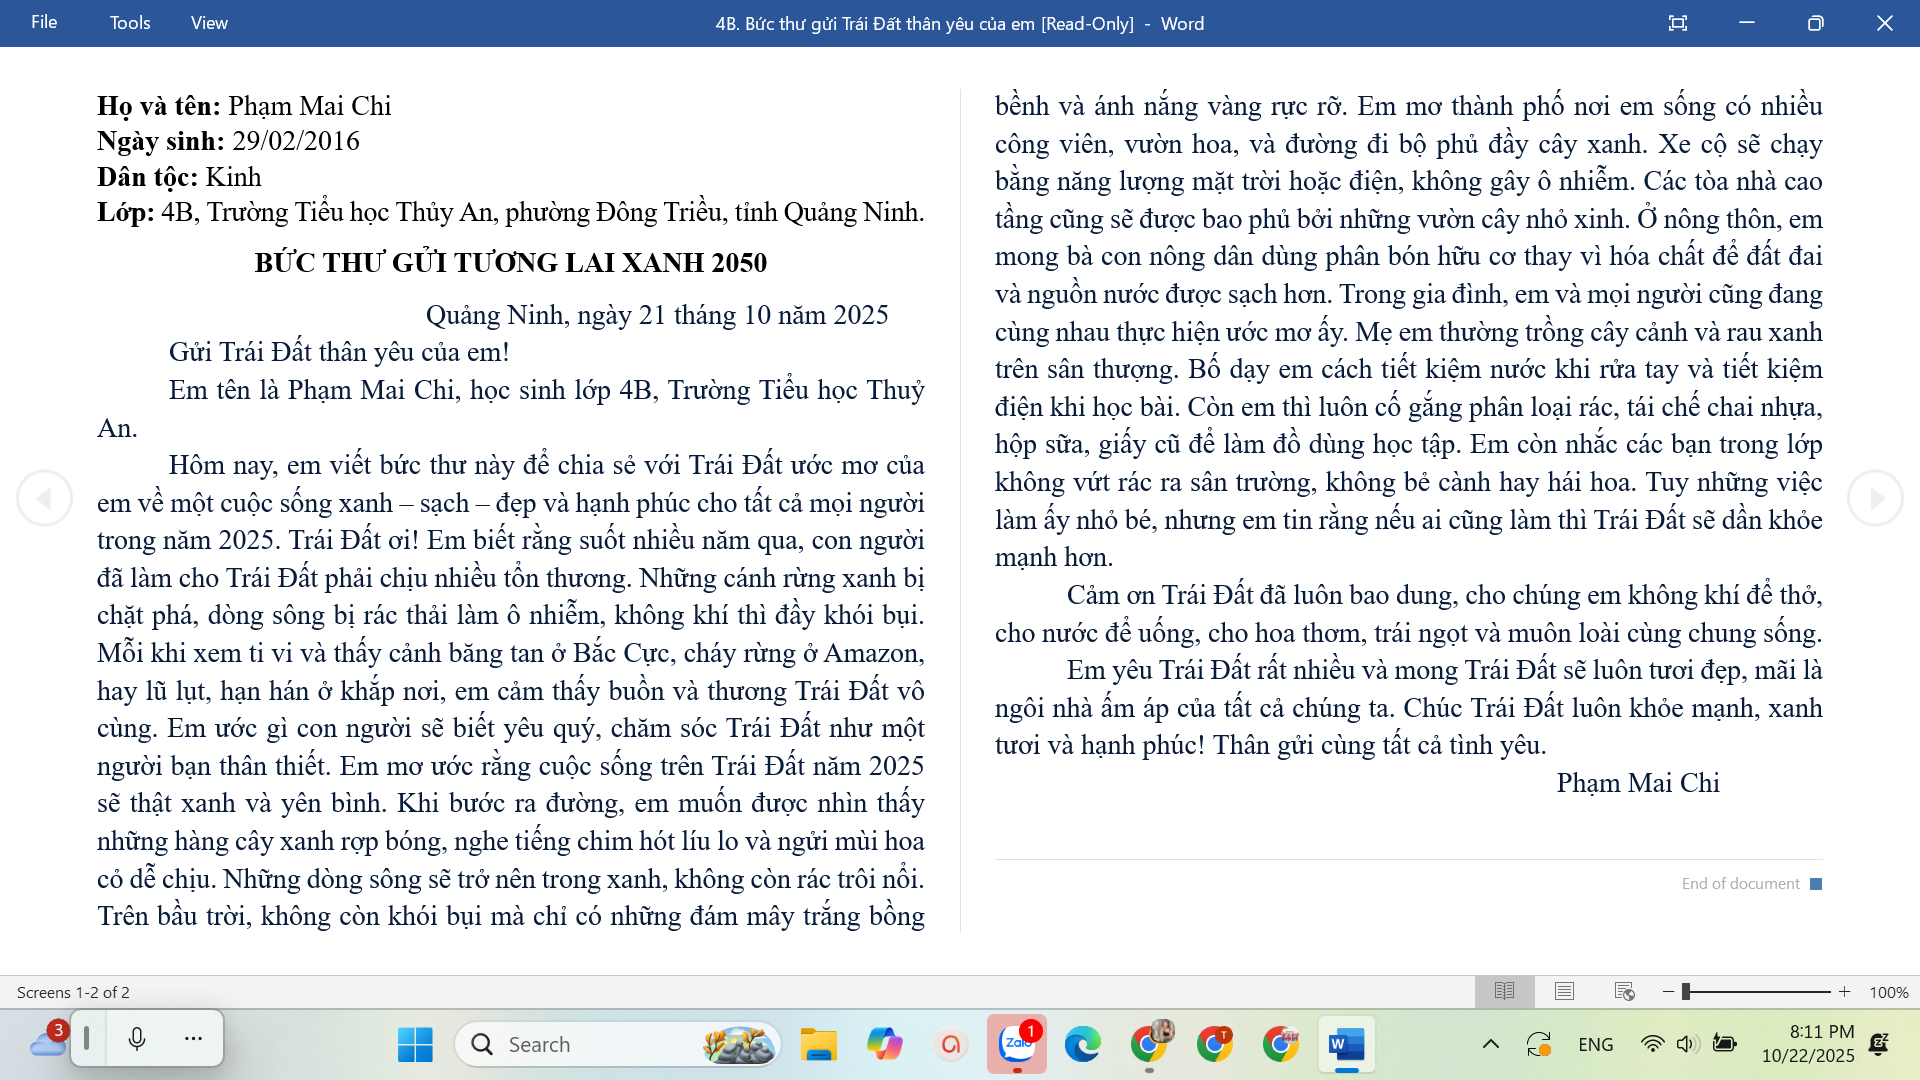Viewport: 1920px width, 1080px height.
Task: Click the taskbar Search box
Action: (618, 1044)
